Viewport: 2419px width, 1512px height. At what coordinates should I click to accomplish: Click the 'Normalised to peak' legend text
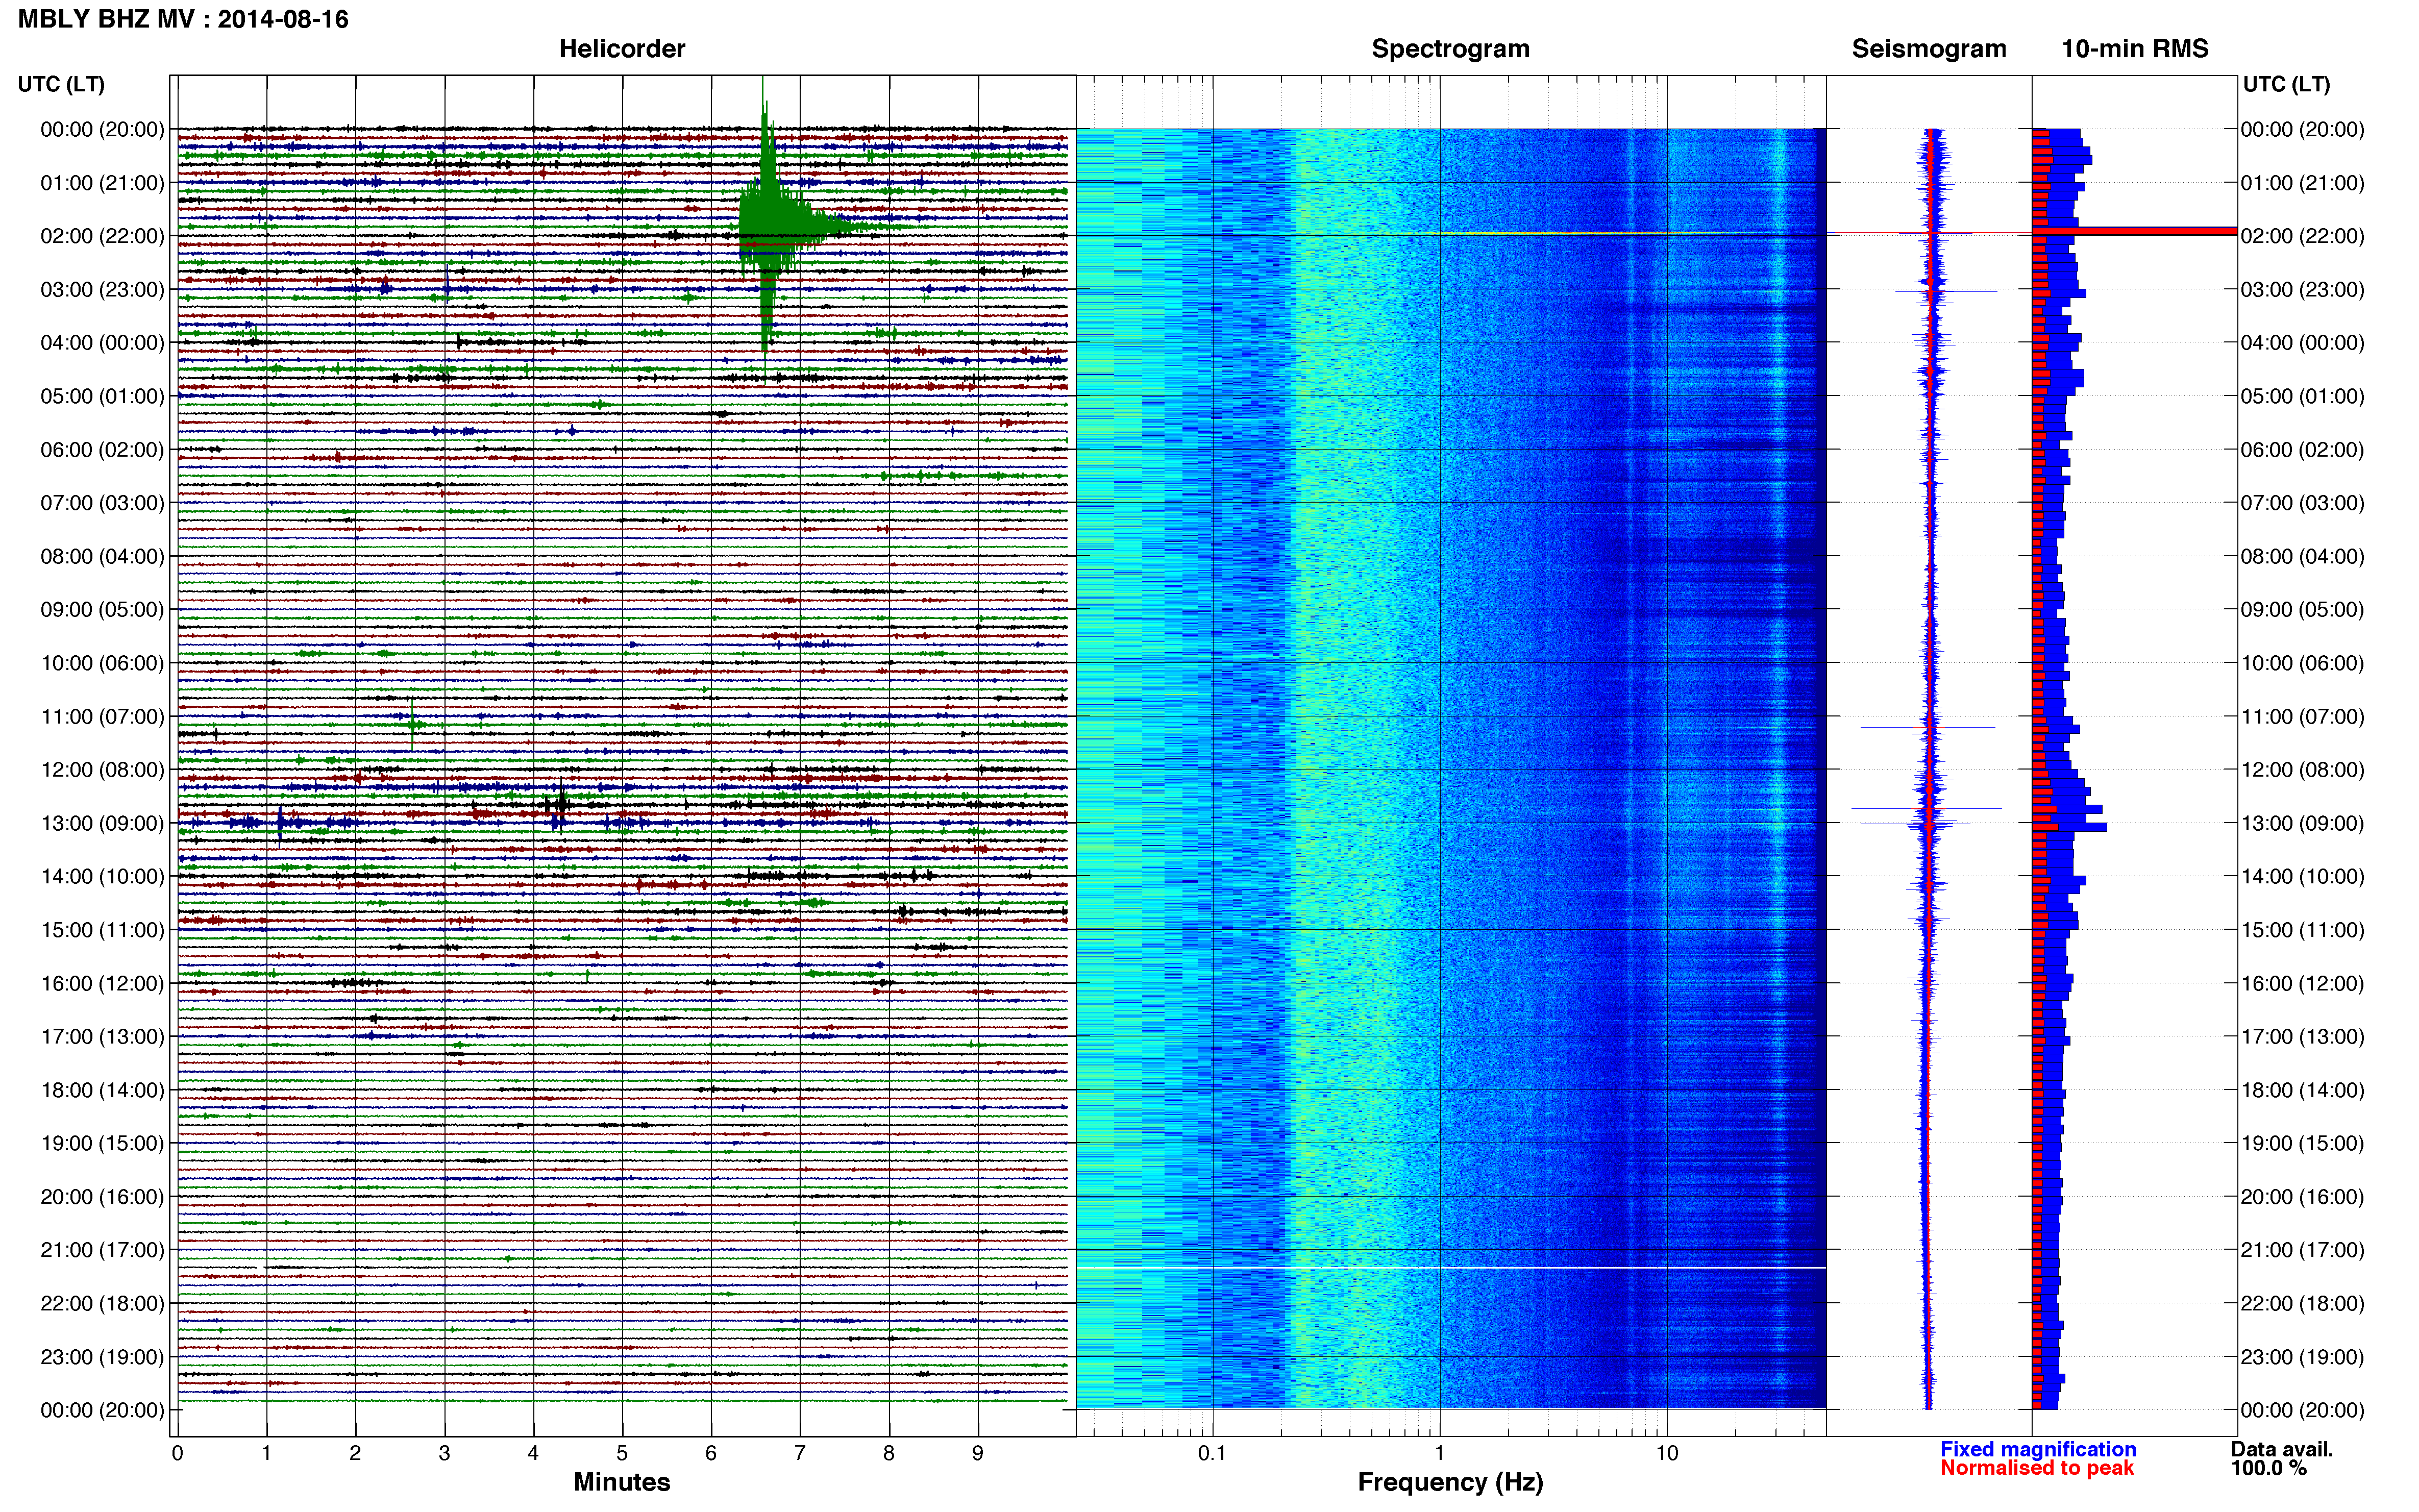click(2037, 1468)
